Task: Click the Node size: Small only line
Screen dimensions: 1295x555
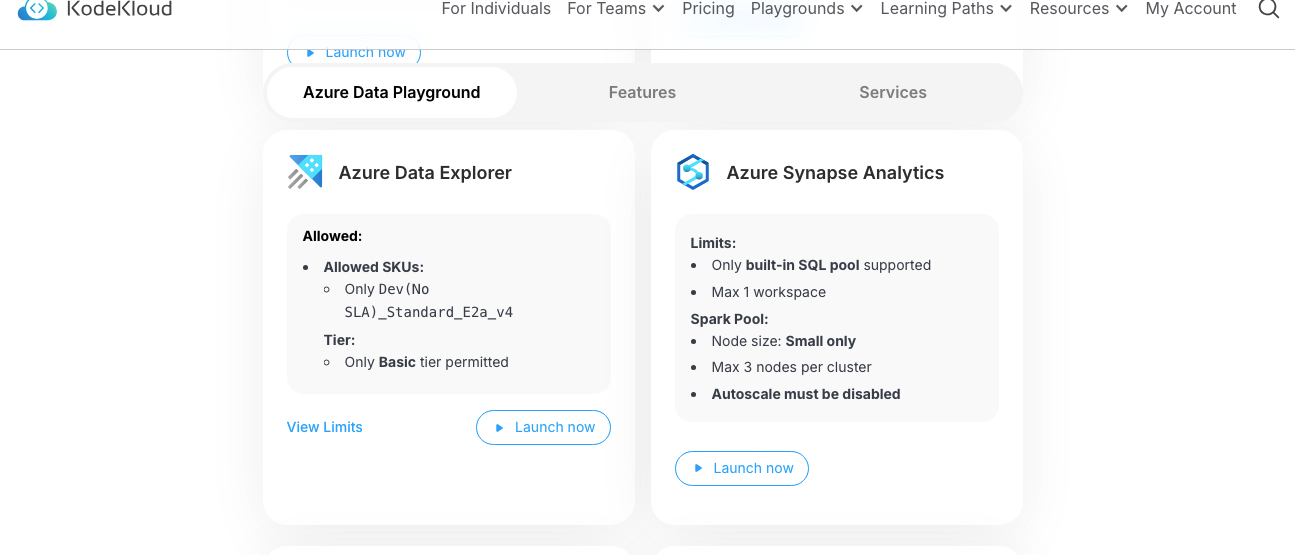Action: (784, 341)
